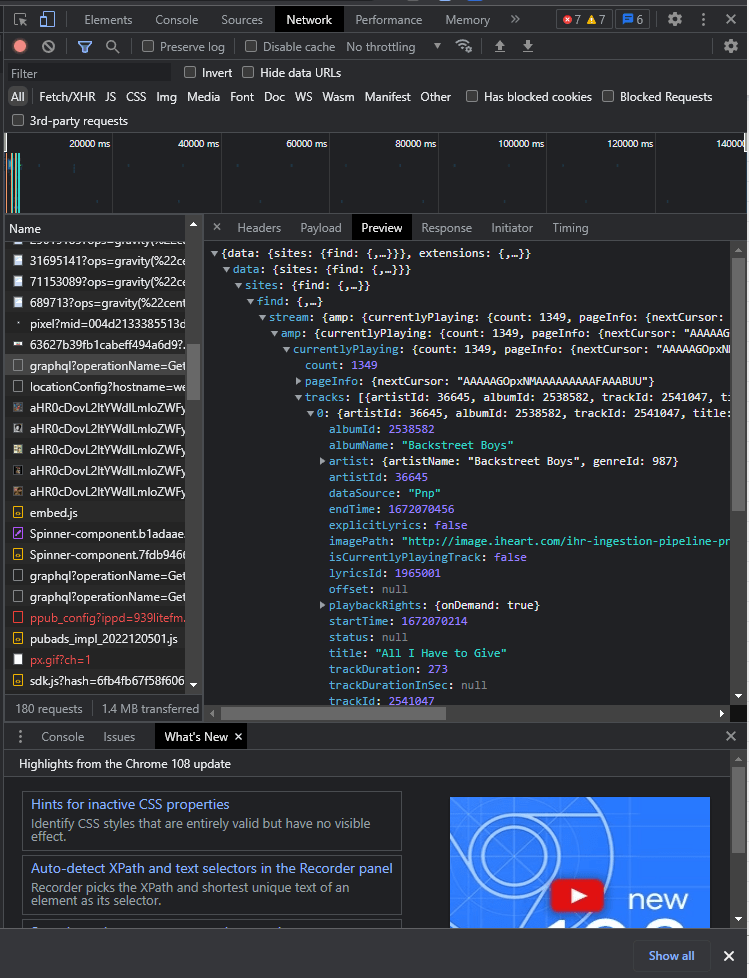Filter requests by JS type
The height and width of the screenshot is (978, 749).
110,97
